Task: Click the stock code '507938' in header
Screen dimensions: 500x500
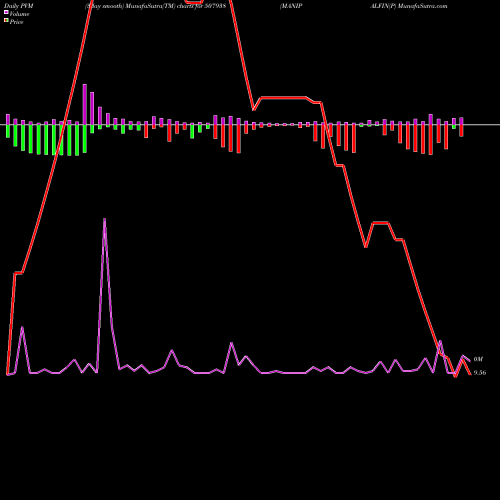Action: click(x=215, y=6)
